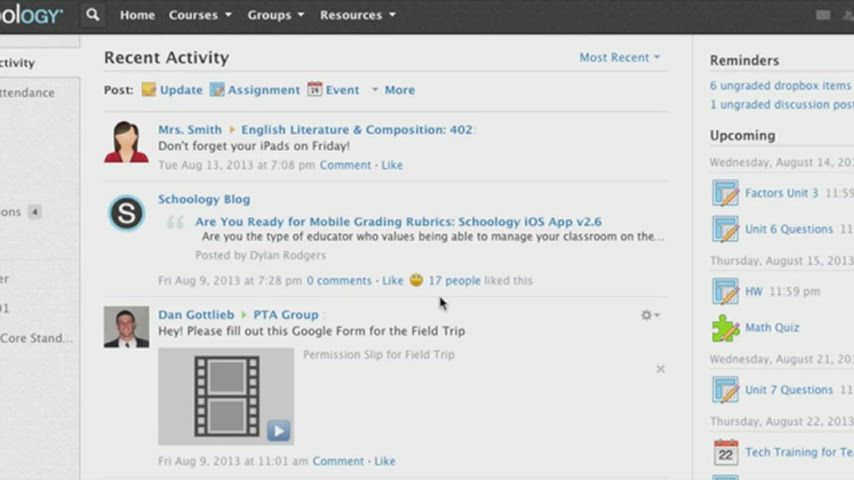Go to the Home page
Viewport: 854px width, 480px height.
click(x=137, y=15)
